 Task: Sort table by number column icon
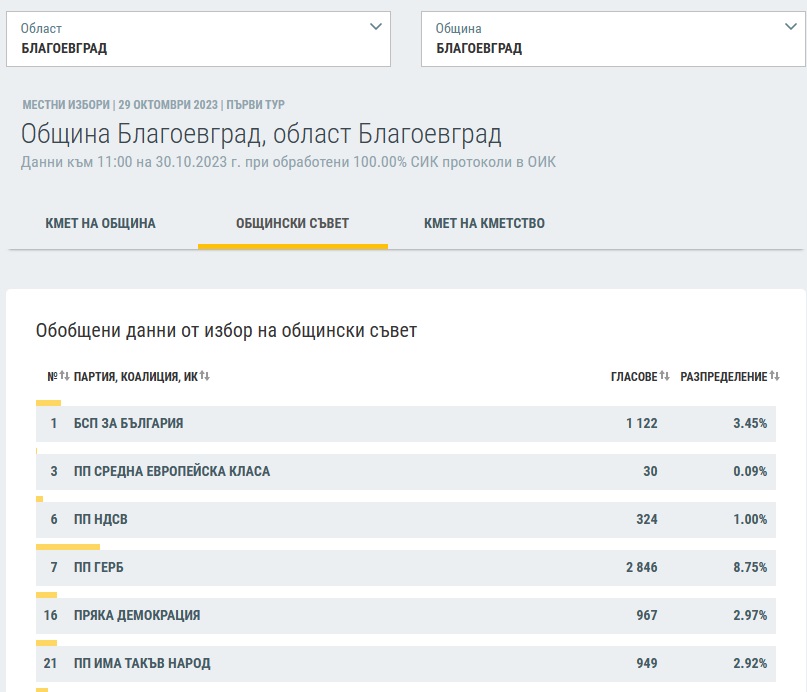pyautogui.click(x=64, y=376)
